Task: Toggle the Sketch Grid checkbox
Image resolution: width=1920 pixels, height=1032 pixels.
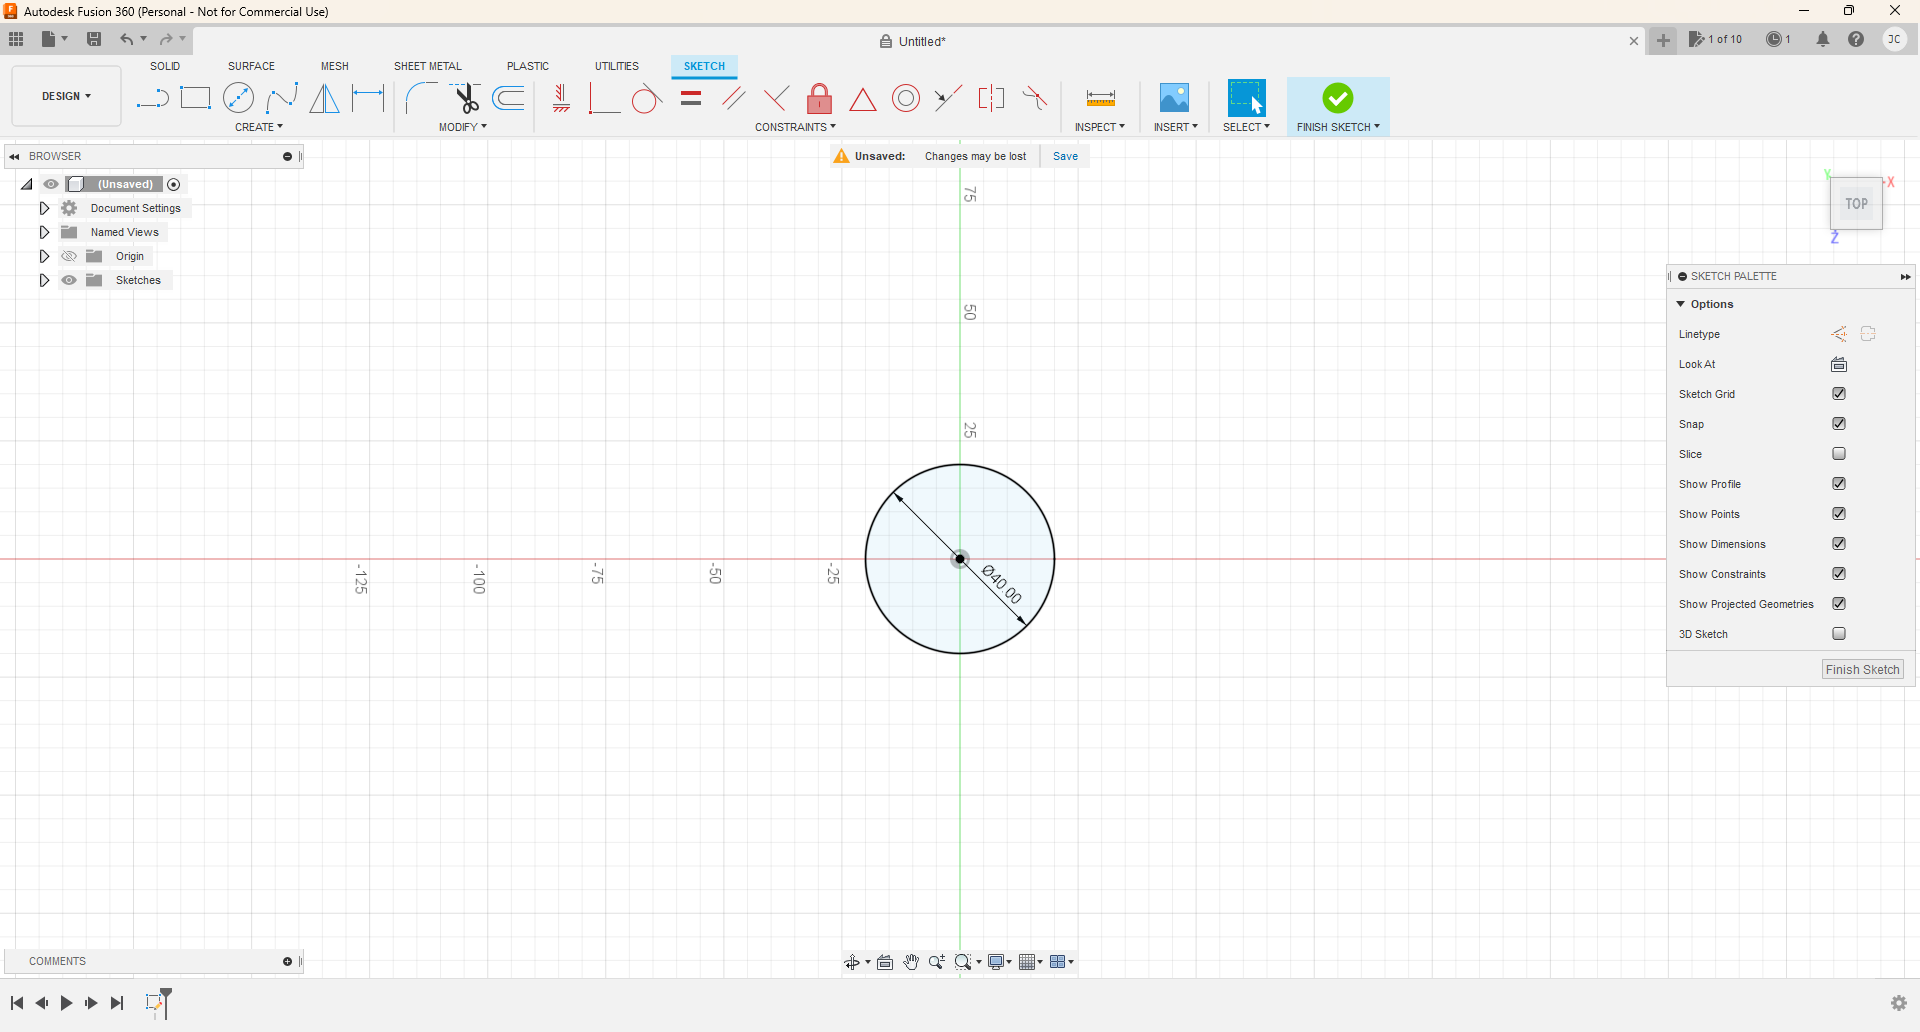Action: click(1839, 394)
